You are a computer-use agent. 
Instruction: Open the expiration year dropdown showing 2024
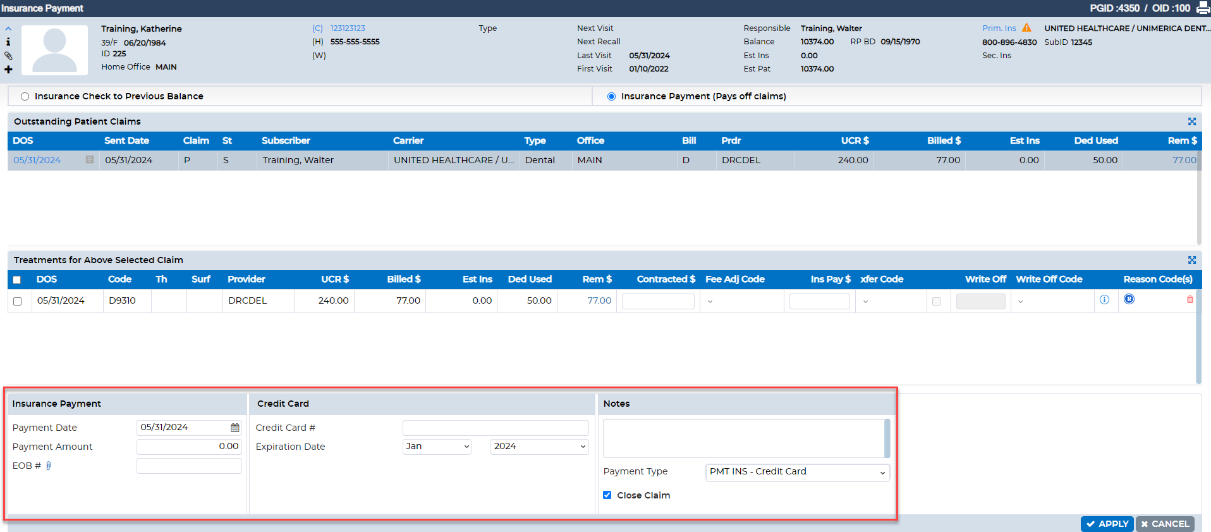click(539, 447)
